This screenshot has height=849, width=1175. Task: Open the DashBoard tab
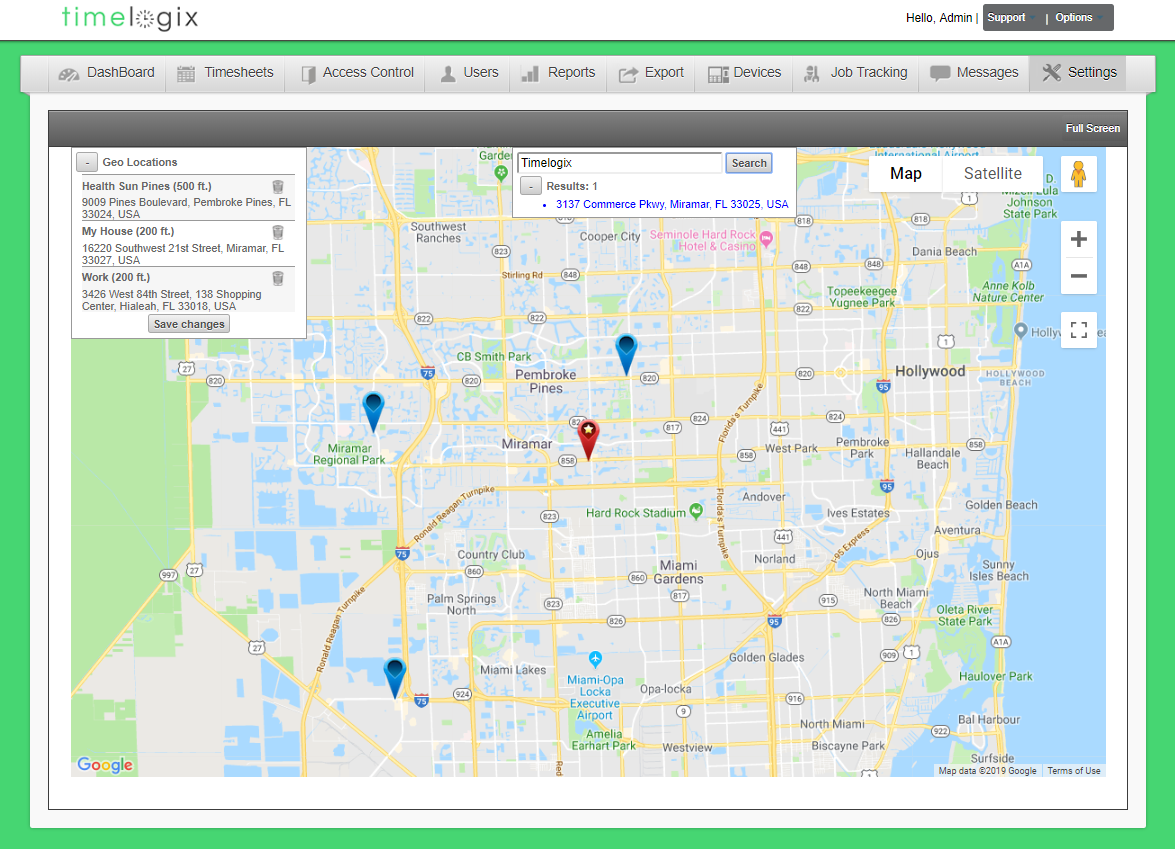(x=107, y=73)
